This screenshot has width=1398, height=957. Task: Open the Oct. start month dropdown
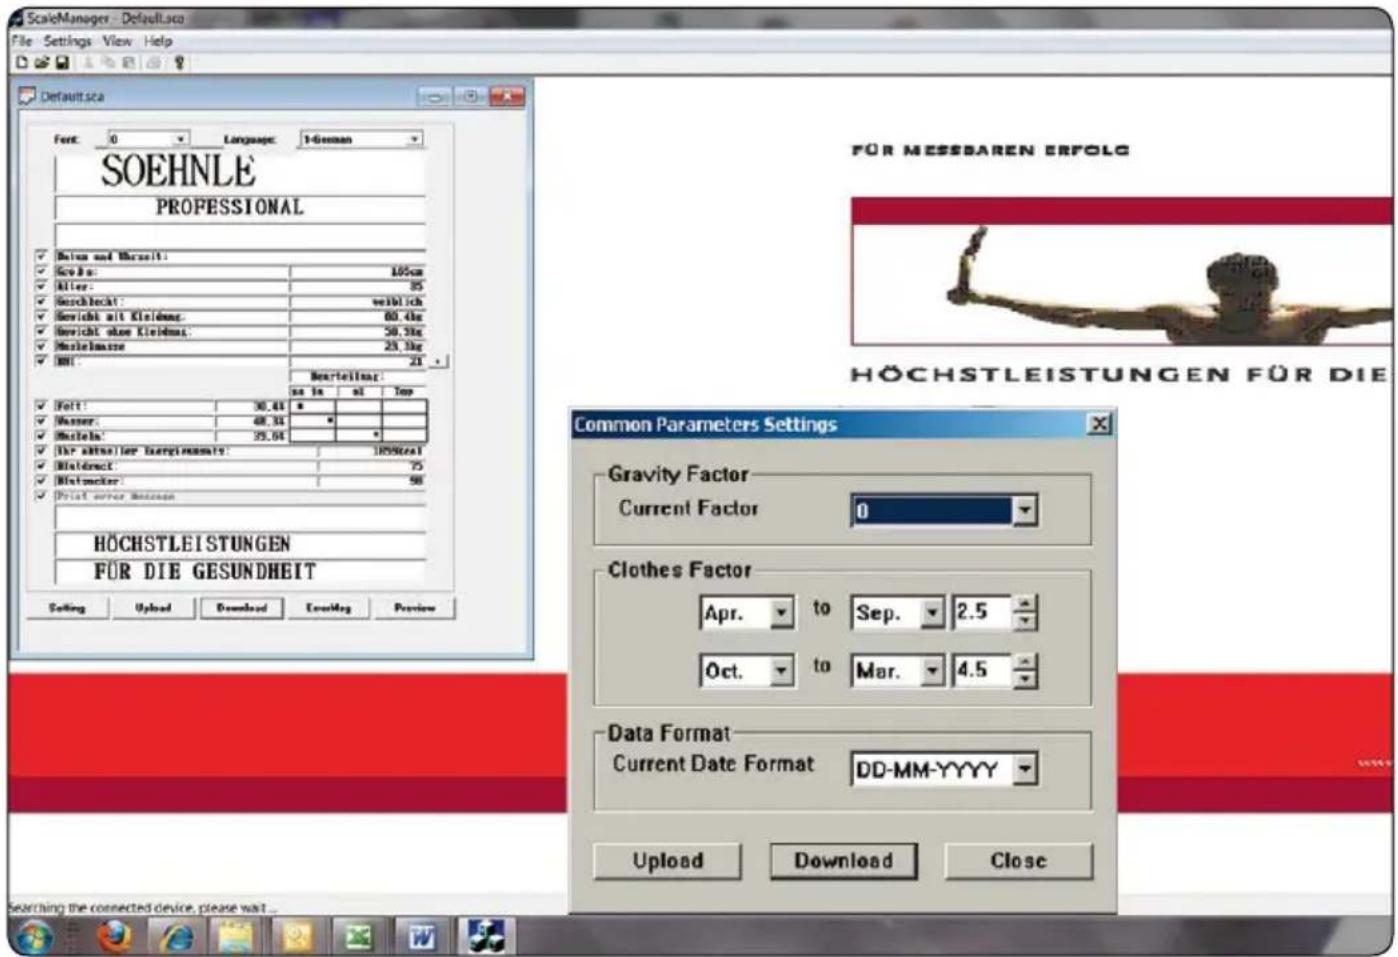point(782,670)
